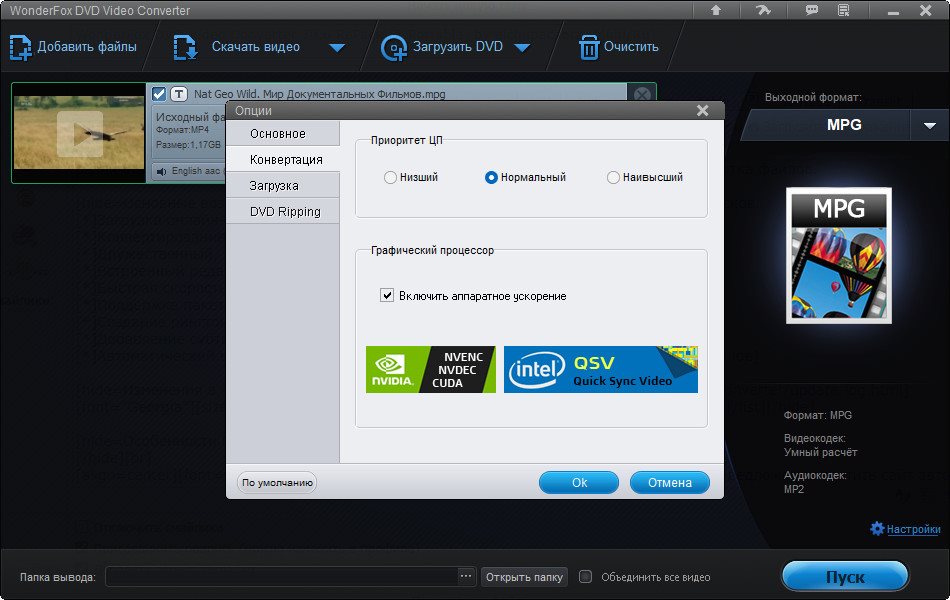Viewport: 950px width, 600px height.
Task: Open the Конвертация tab
Action: (283, 159)
